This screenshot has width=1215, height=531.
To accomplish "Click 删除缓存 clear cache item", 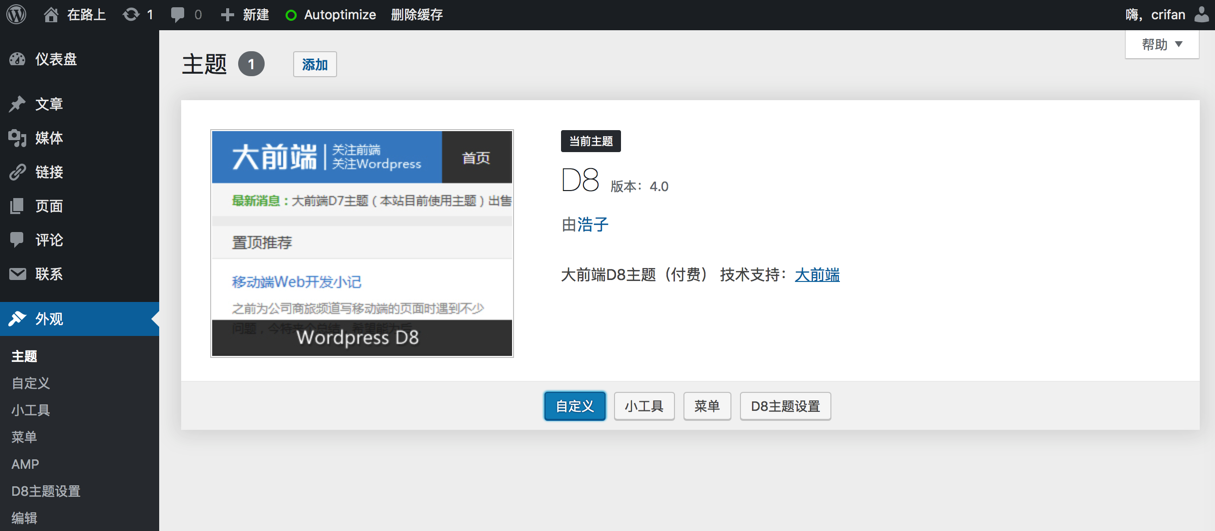I will [417, 14].
